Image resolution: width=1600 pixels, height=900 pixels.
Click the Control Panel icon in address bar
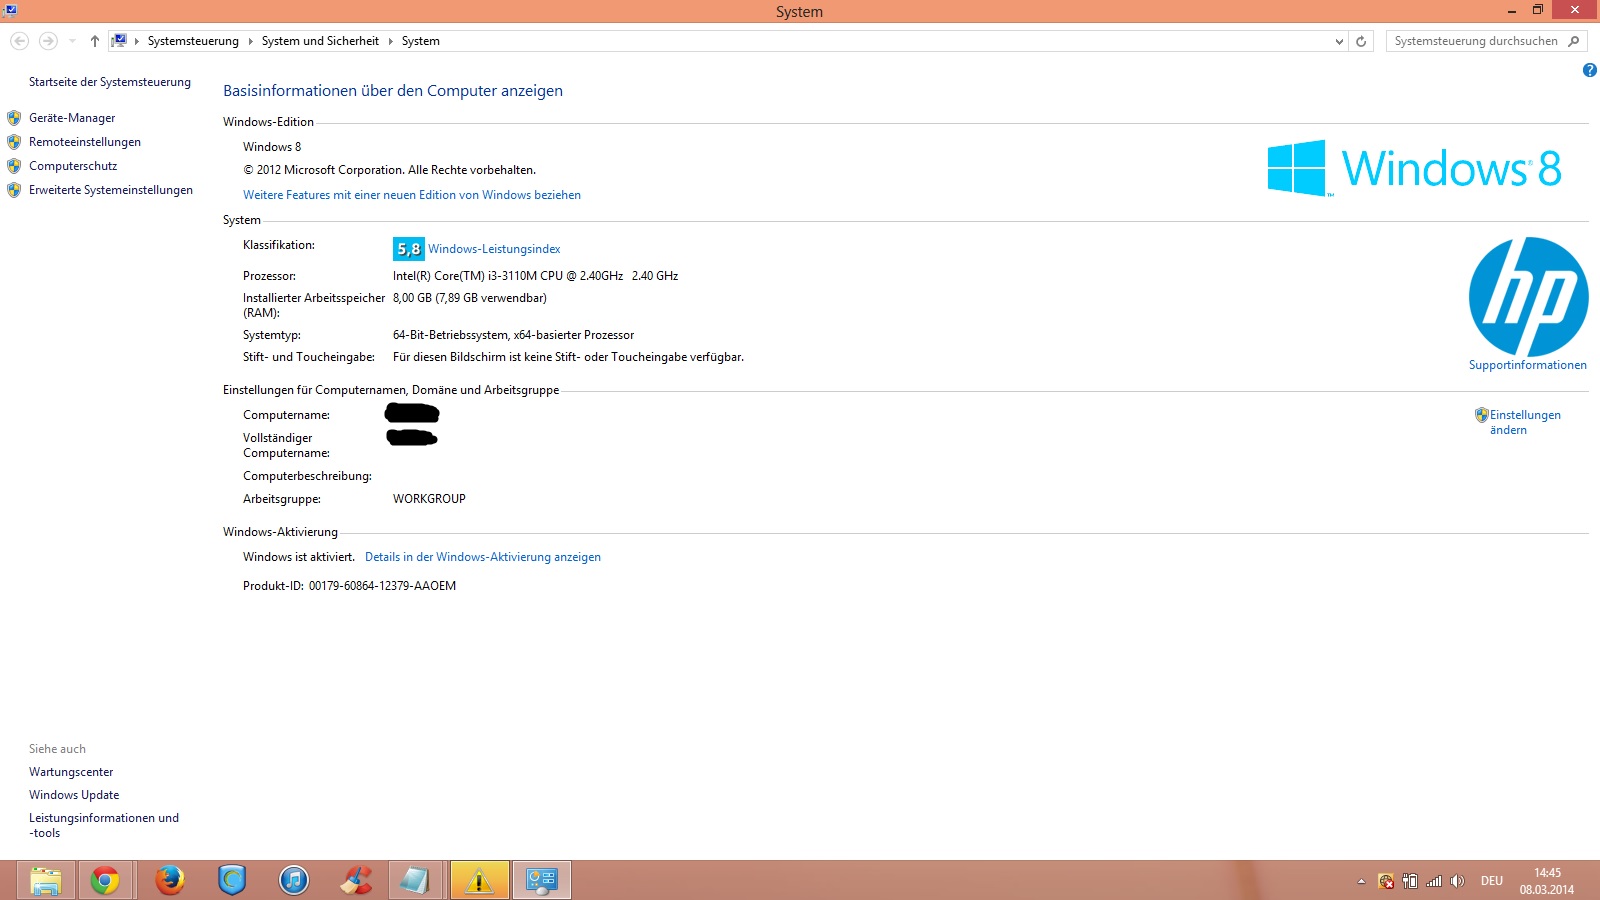(x=119, y=41)
